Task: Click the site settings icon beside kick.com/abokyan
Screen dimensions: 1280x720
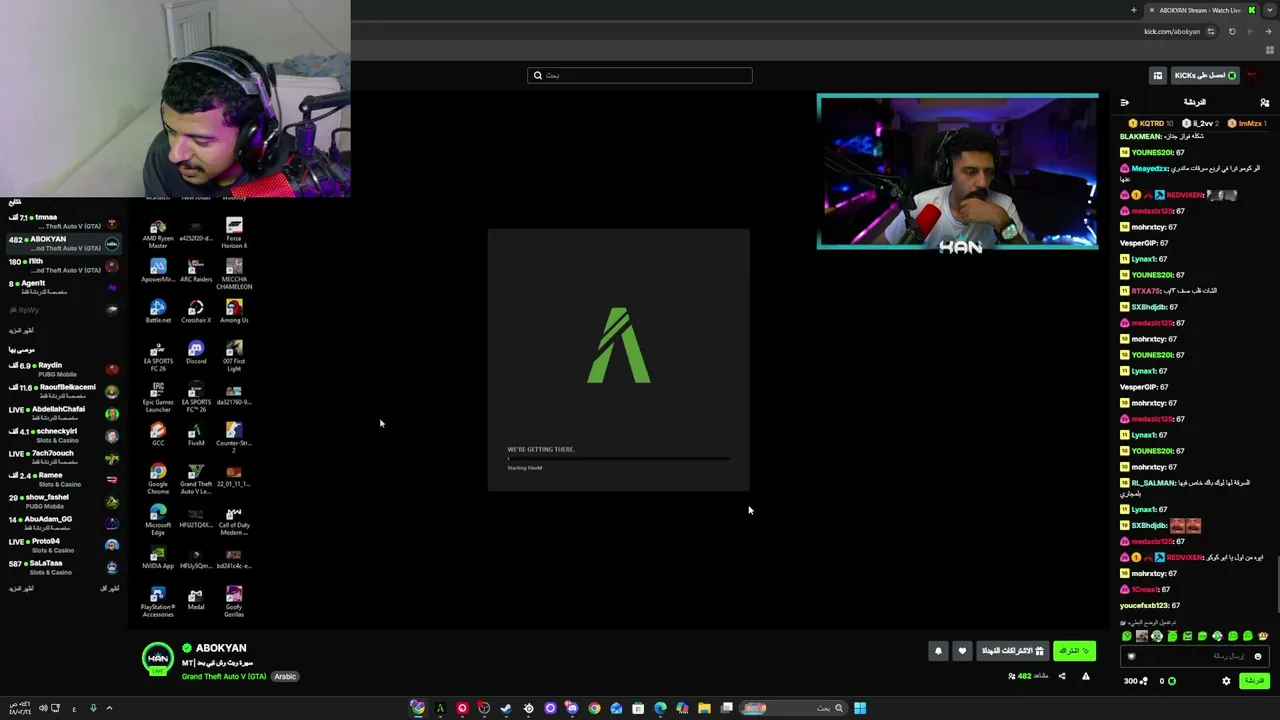Action: (x=1211, y=31)
